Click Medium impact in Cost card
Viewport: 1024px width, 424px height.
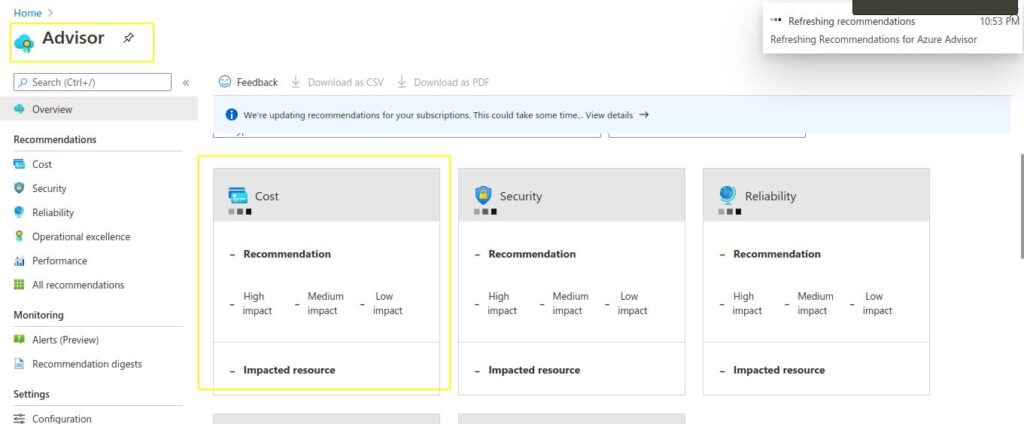[x=325, y=303]
